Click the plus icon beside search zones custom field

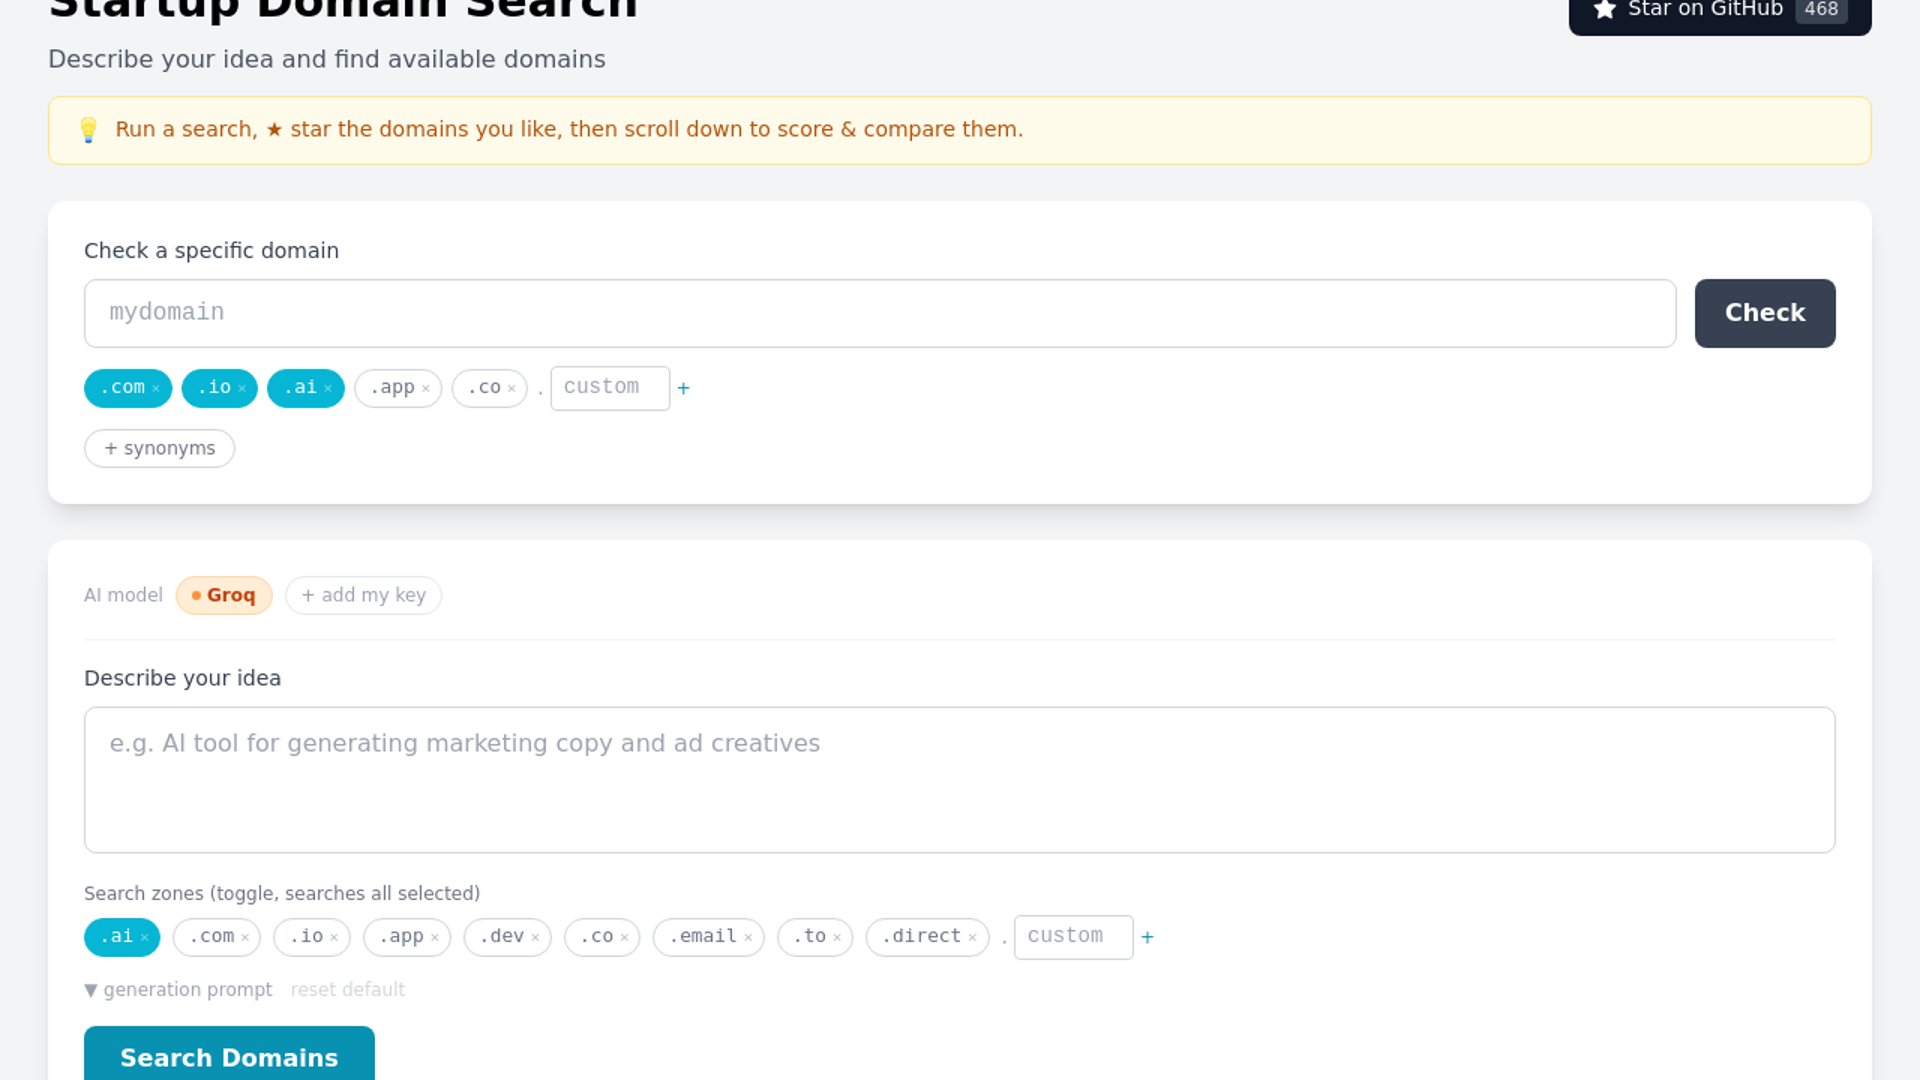[1148, 937]
